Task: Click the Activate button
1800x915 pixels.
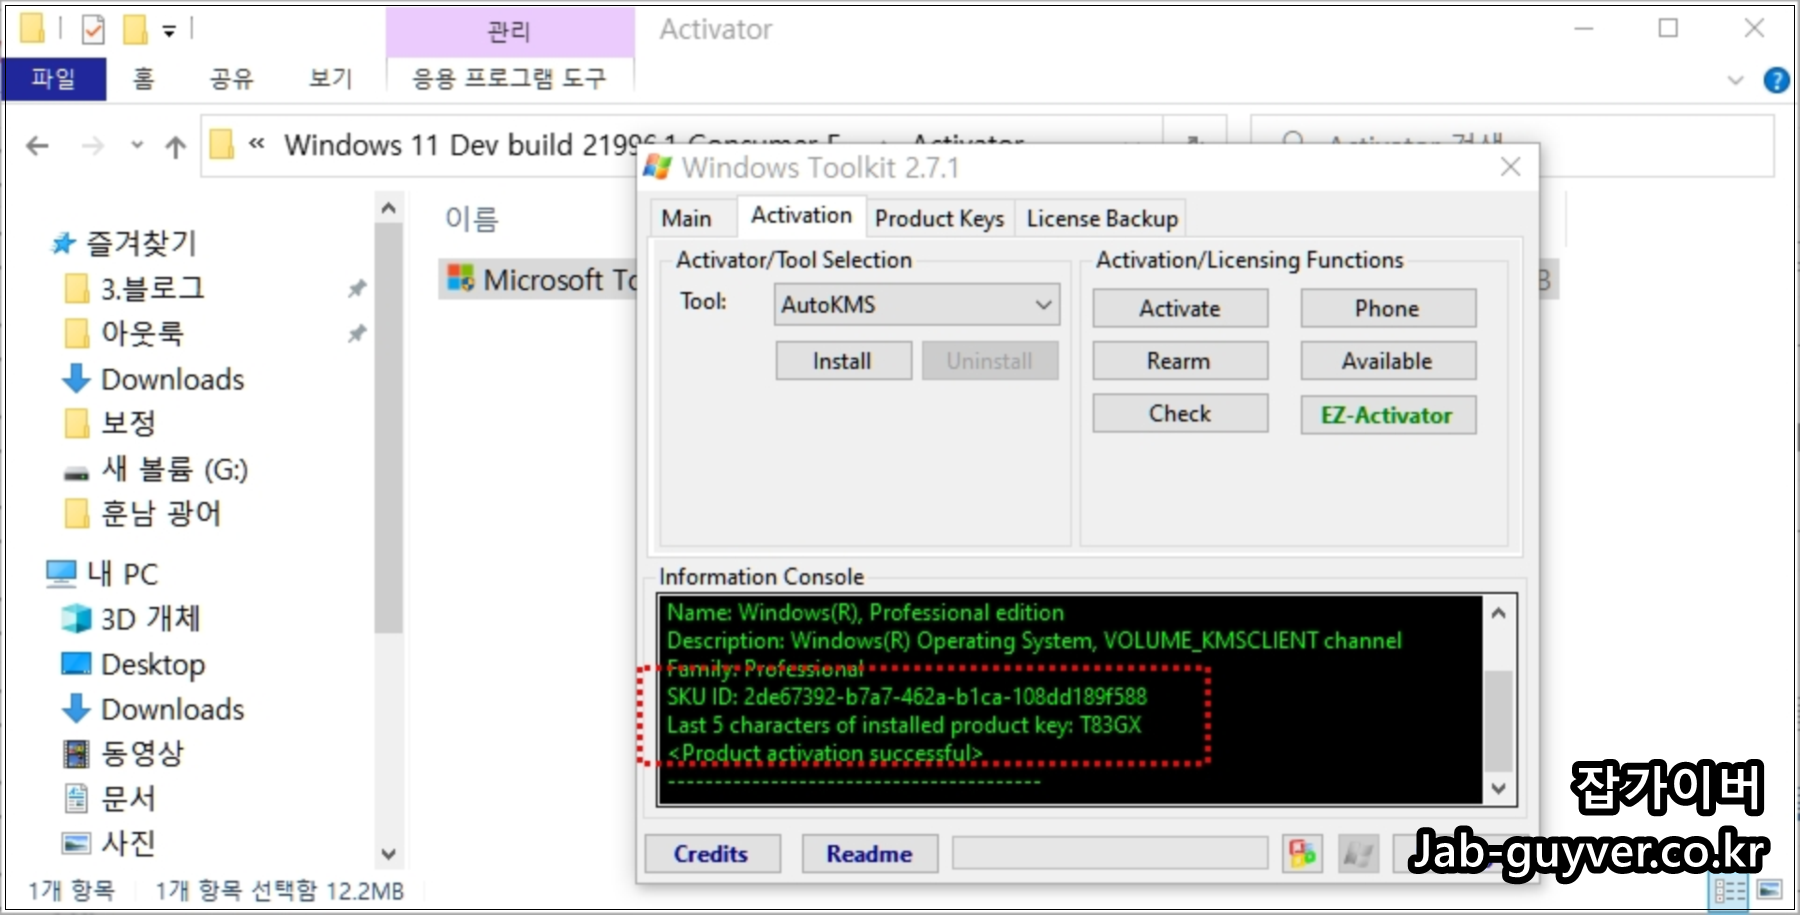Action: pyautogui.click(x=1180, y=308)
